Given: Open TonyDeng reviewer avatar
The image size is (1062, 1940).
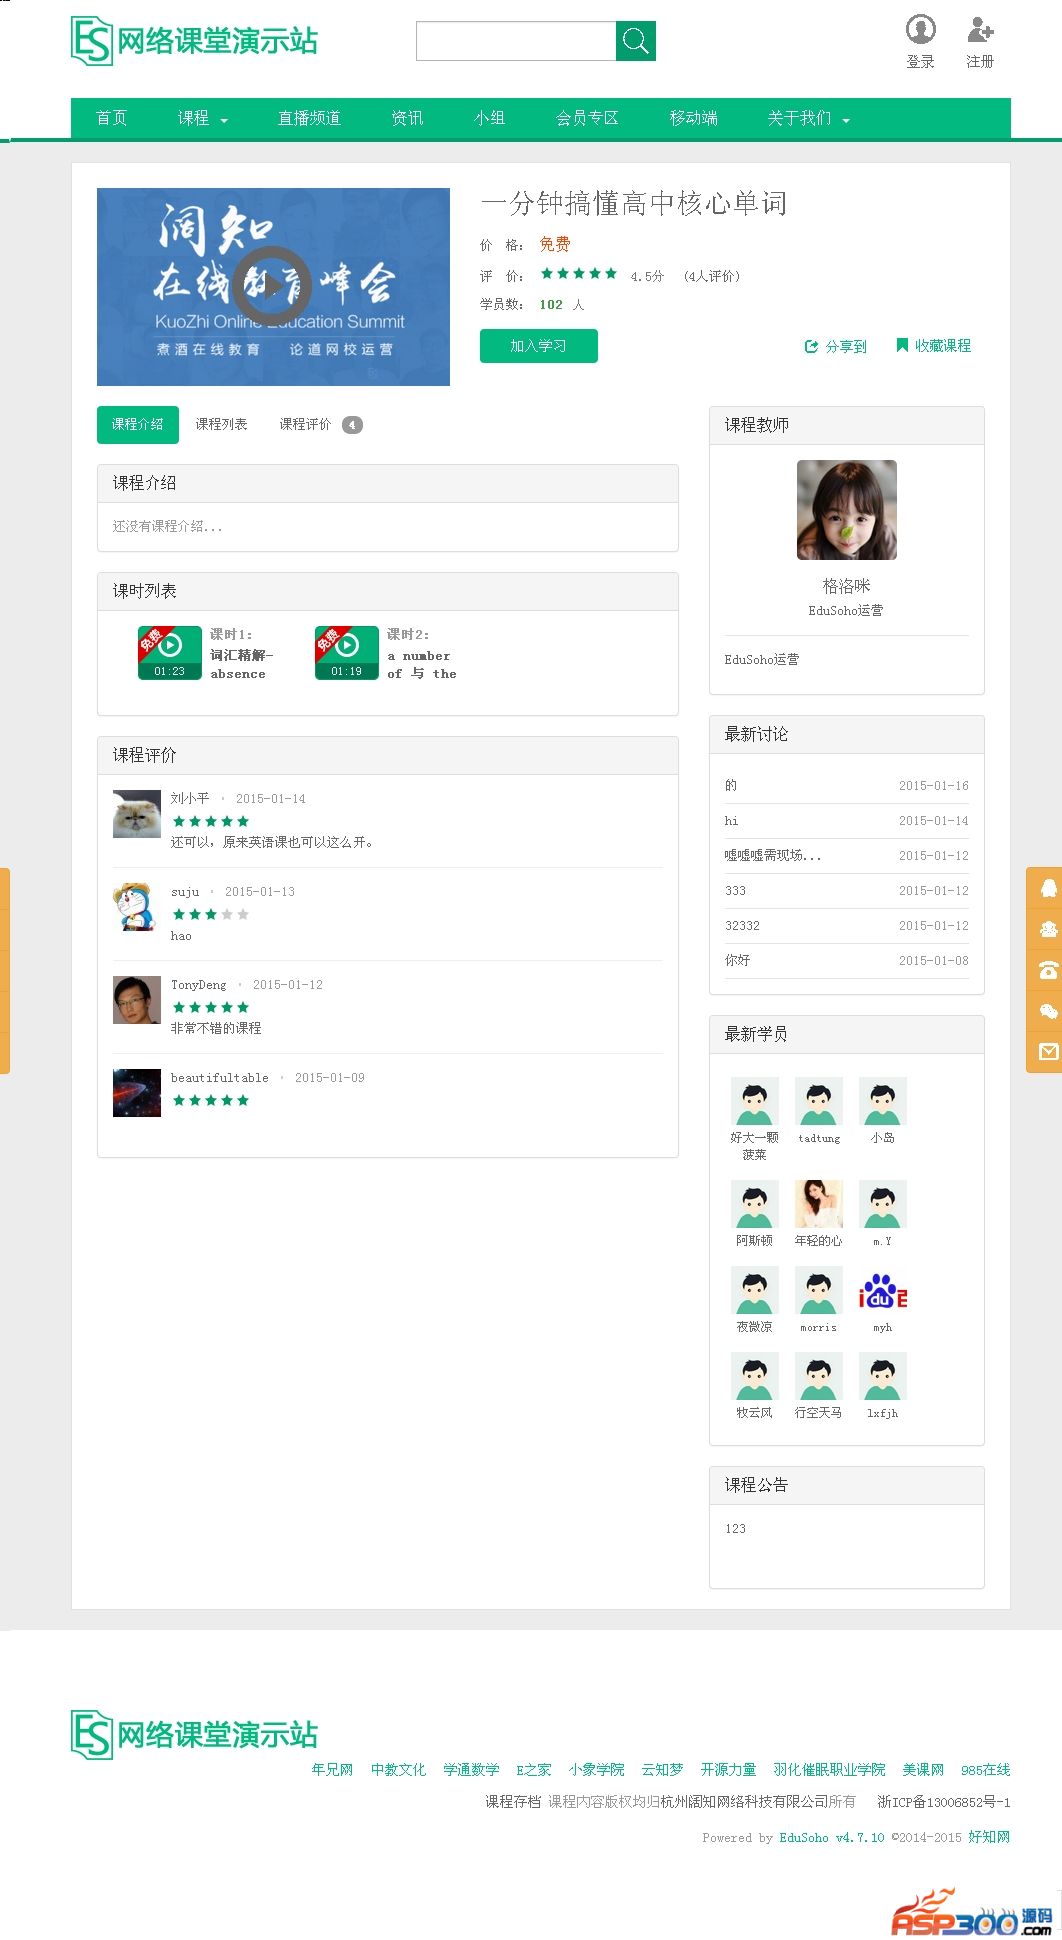Looking at the screenshot, I should 137,1000.
